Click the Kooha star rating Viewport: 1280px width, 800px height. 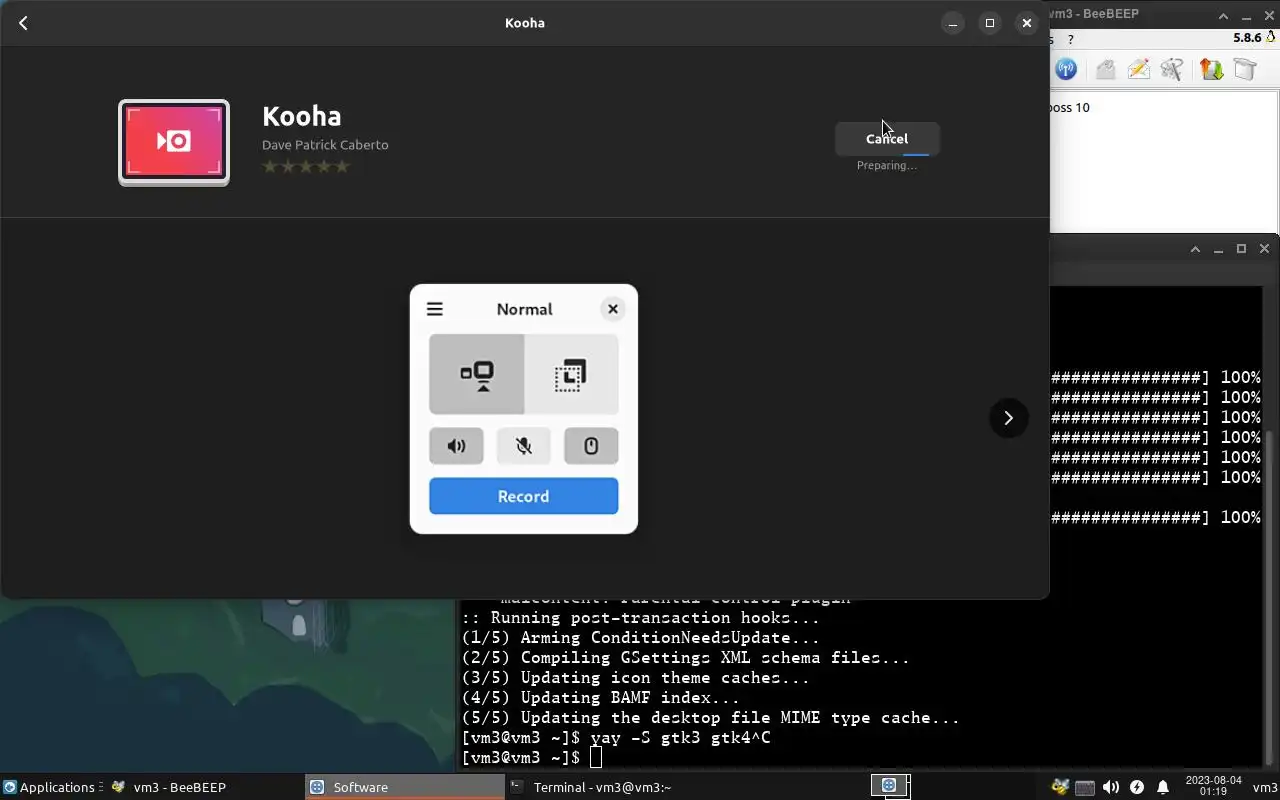pos(306,166)
